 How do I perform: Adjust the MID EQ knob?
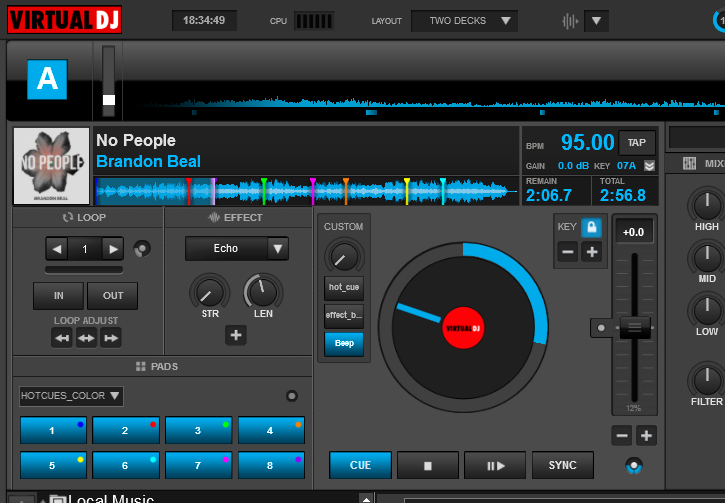[707, 257]
